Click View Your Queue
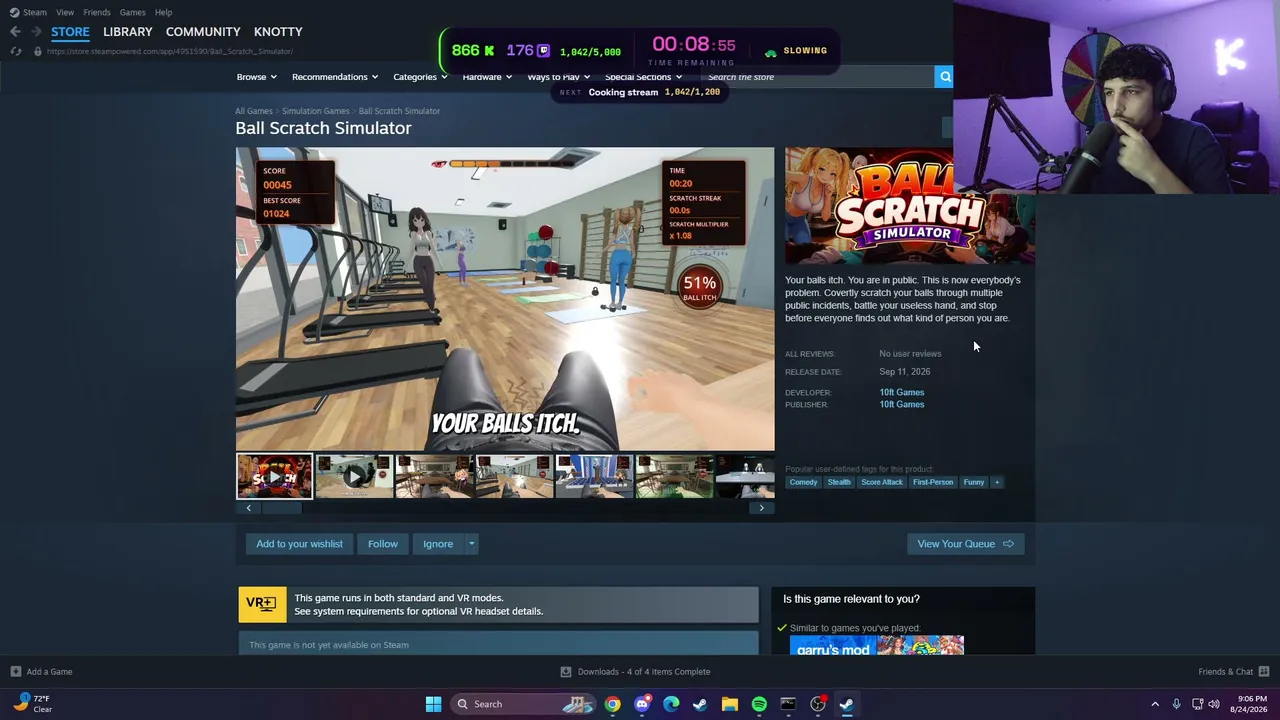Screen dimensions: 1280x720 pyautogui.click(x=965, y=544)
